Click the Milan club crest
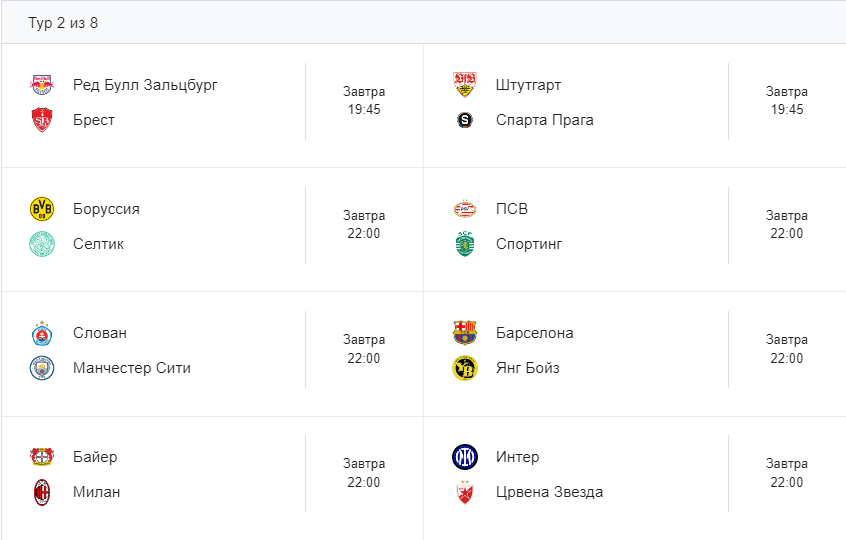 tap(41, 492)
